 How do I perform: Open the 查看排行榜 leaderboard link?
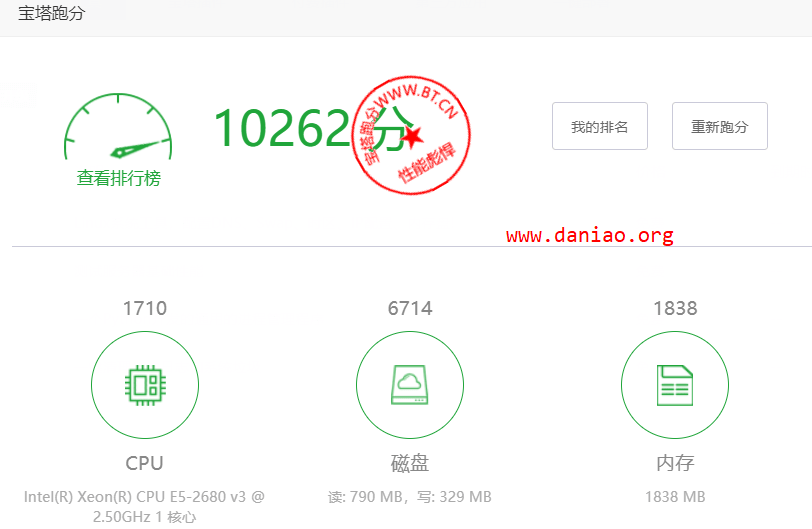click(119, 178)
